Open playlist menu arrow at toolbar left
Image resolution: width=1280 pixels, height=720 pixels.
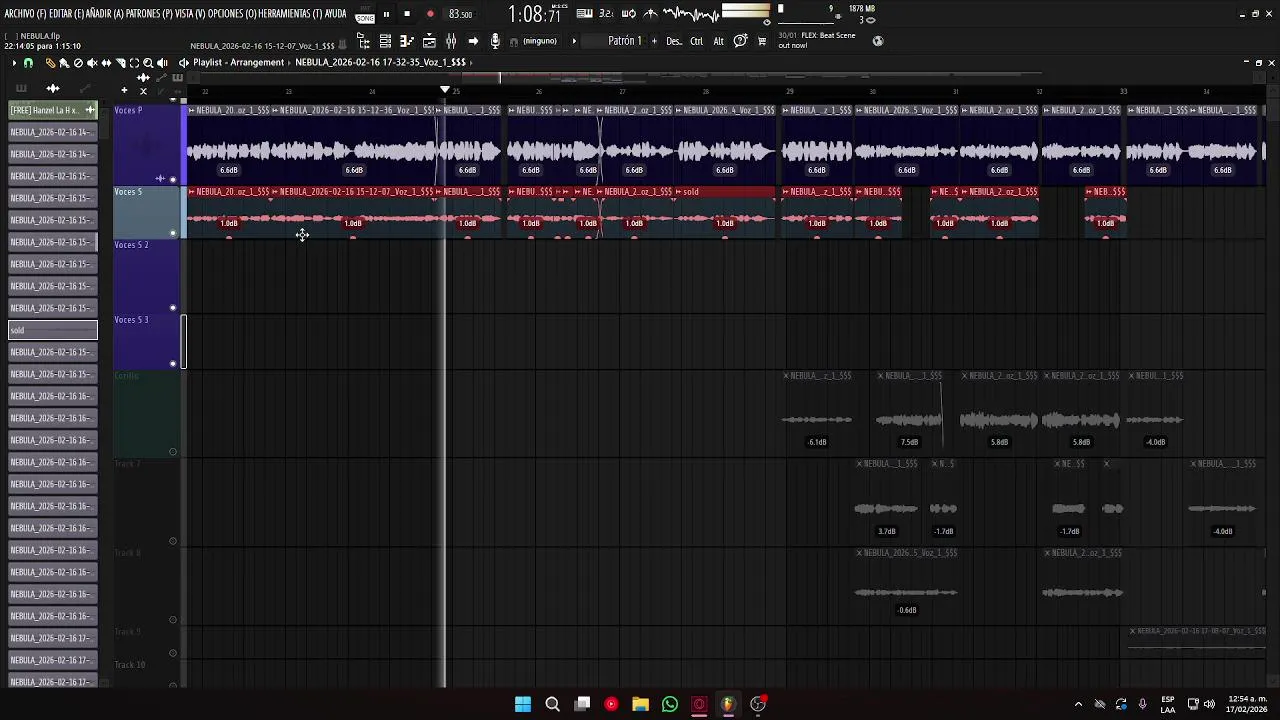[14, 63]
